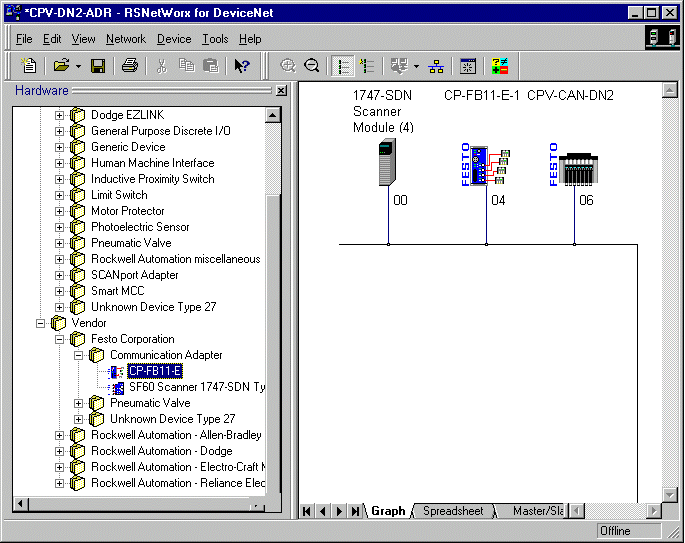
Task: Open the Help menu
Action: pos(250,39)
